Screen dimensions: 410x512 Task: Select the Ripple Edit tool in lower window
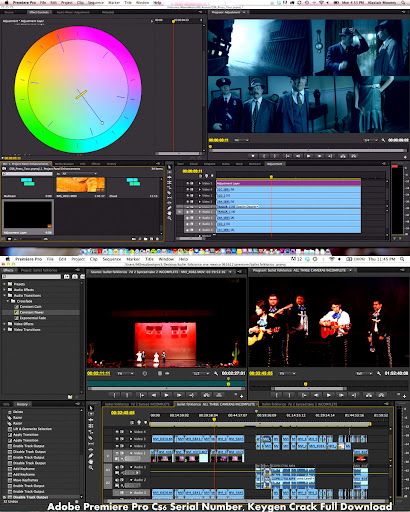point(91,420)
